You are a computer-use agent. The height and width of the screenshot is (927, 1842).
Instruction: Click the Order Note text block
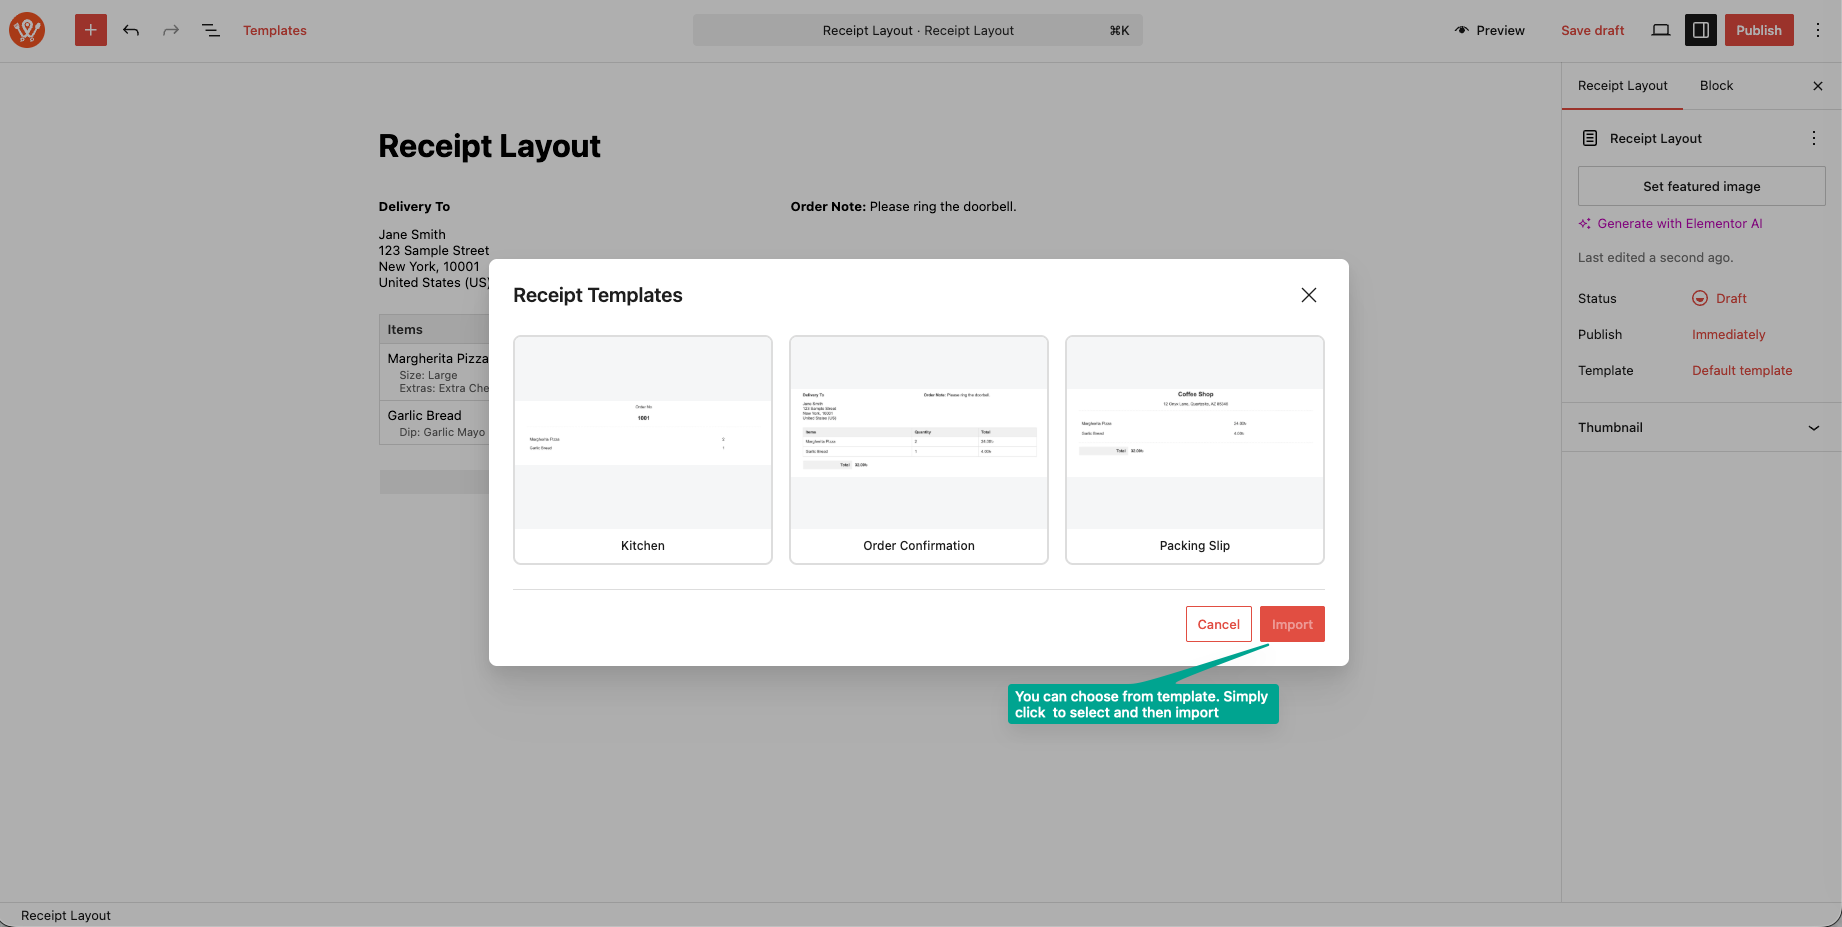[x=903, y=207]
